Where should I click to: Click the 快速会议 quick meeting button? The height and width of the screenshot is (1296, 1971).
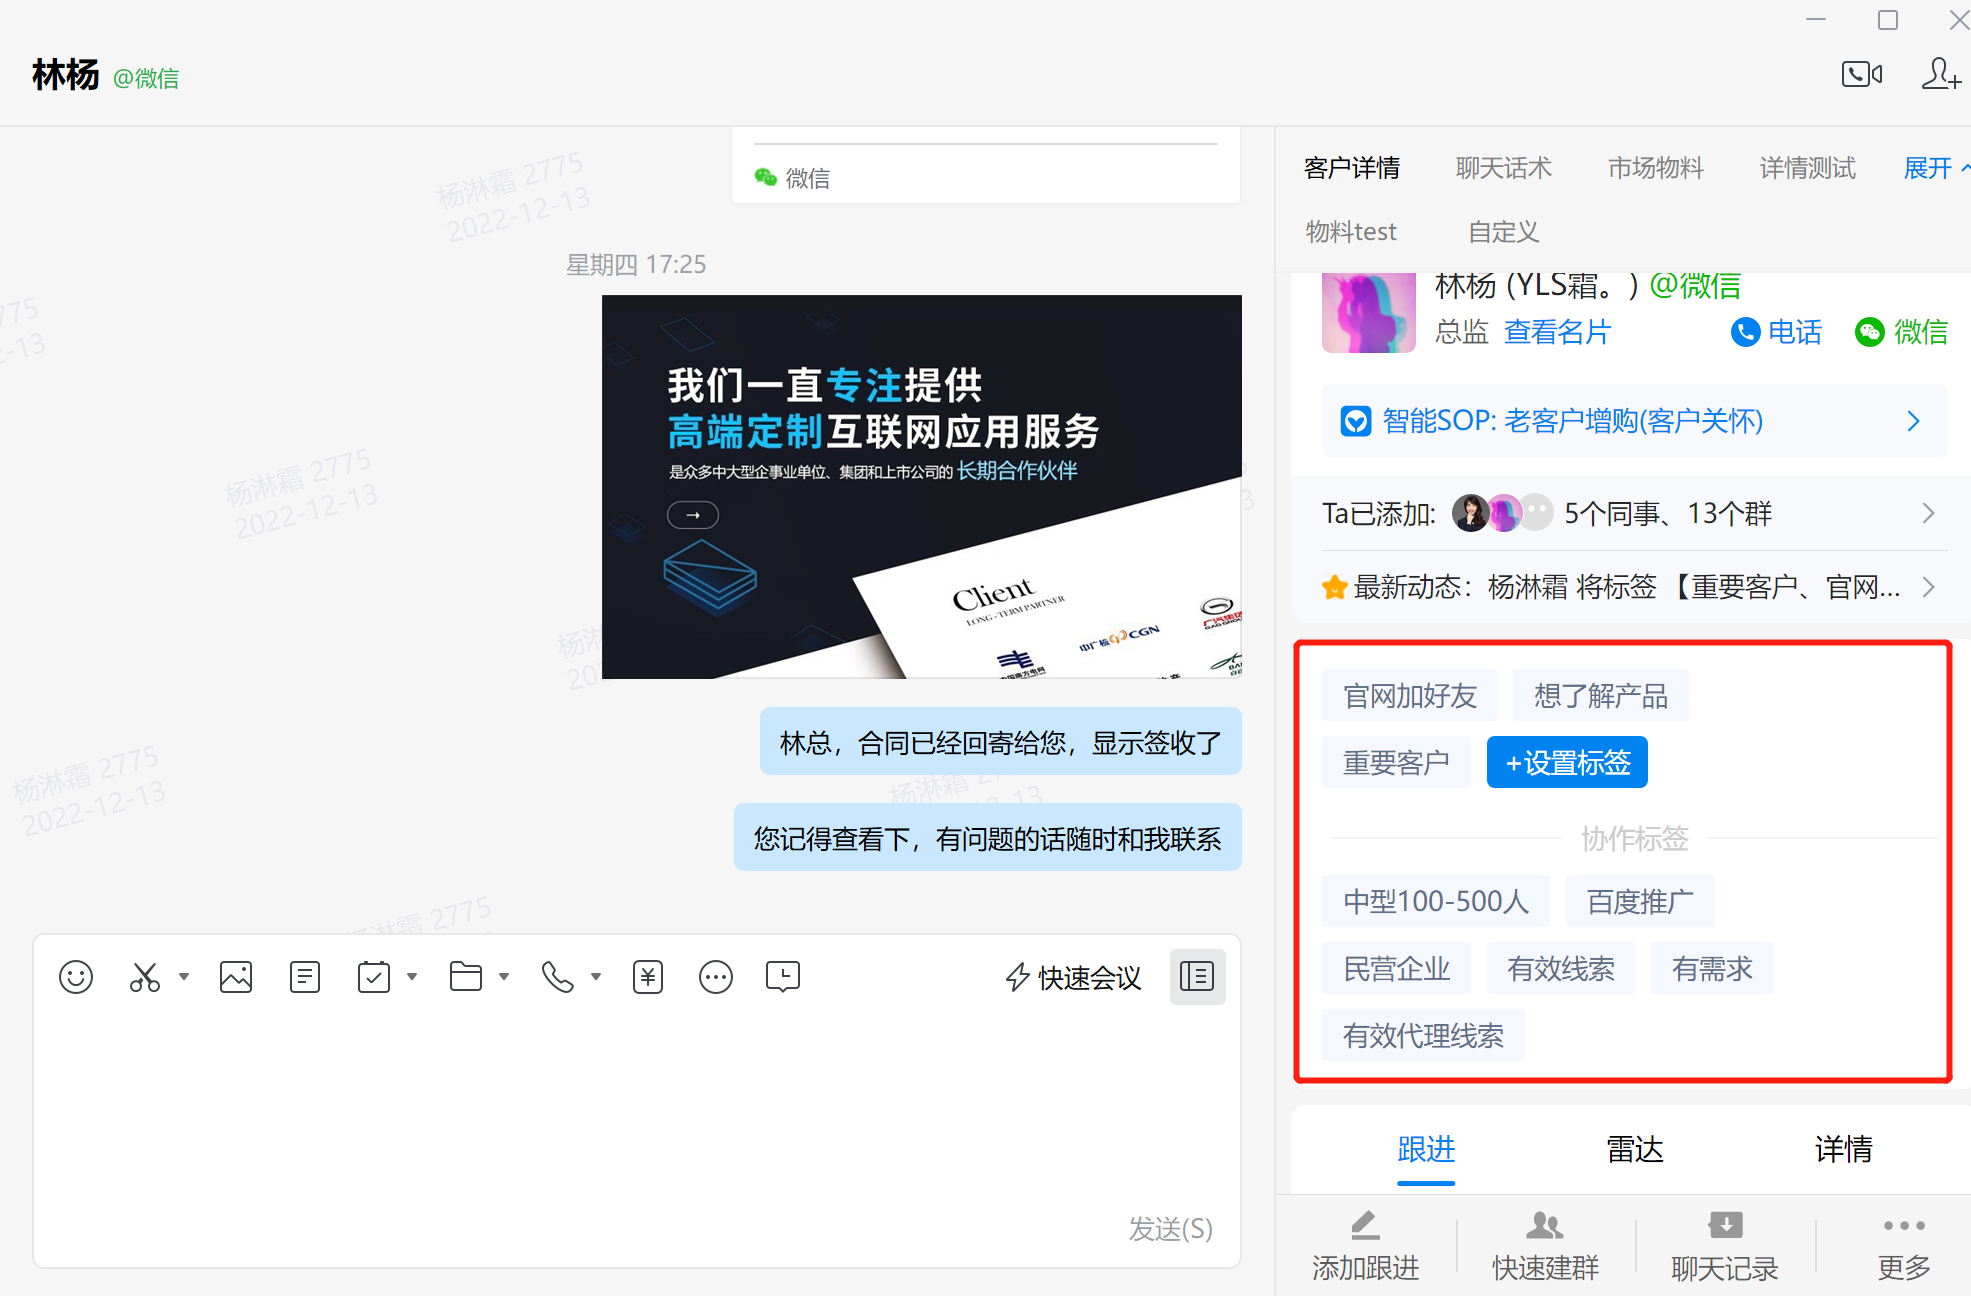[x=1073, y=977]
